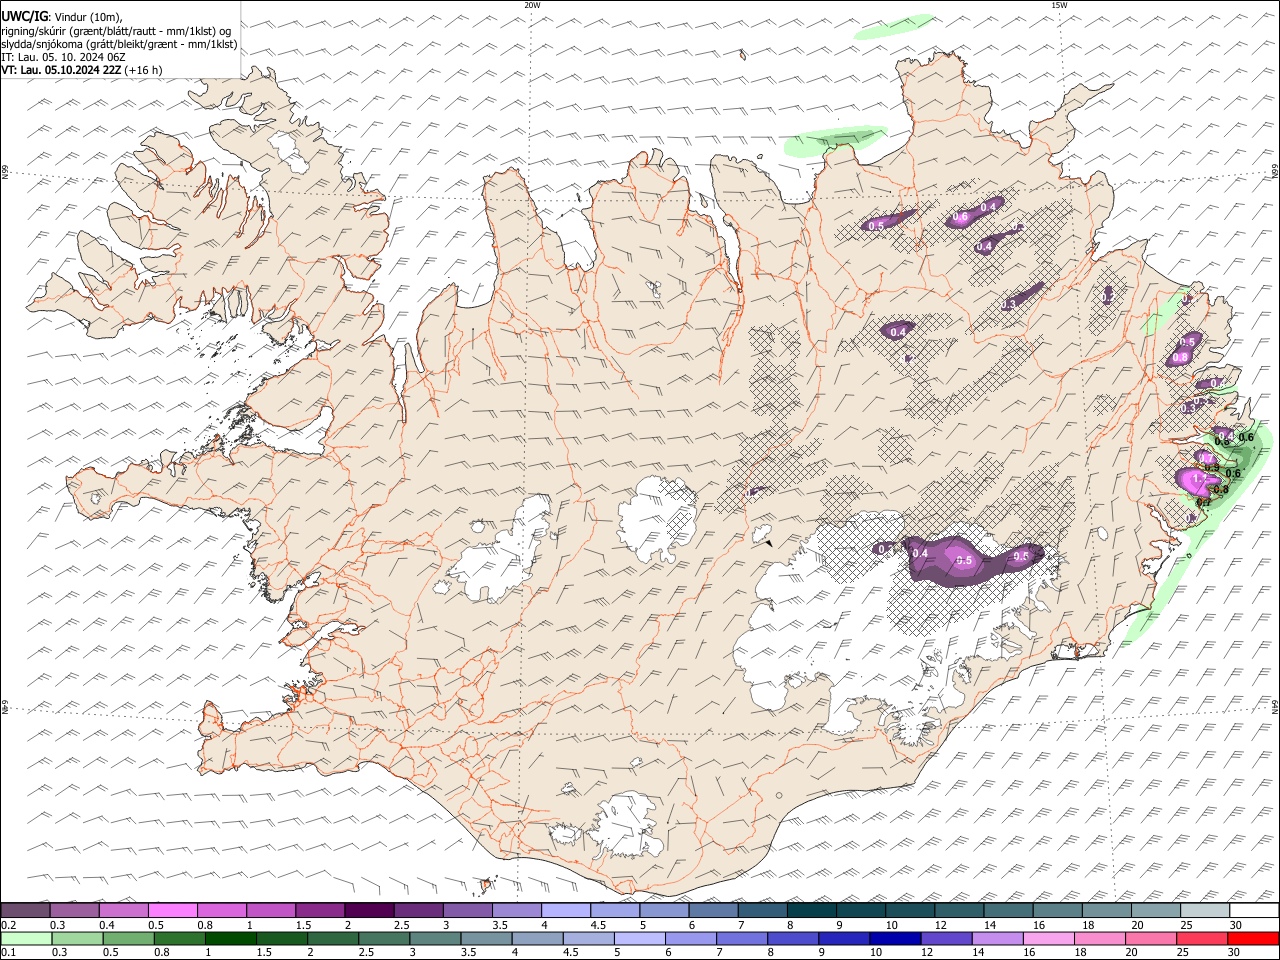
Task: Click the lower legend swatch starting at 3.5
Action: [x=486, y=939]
